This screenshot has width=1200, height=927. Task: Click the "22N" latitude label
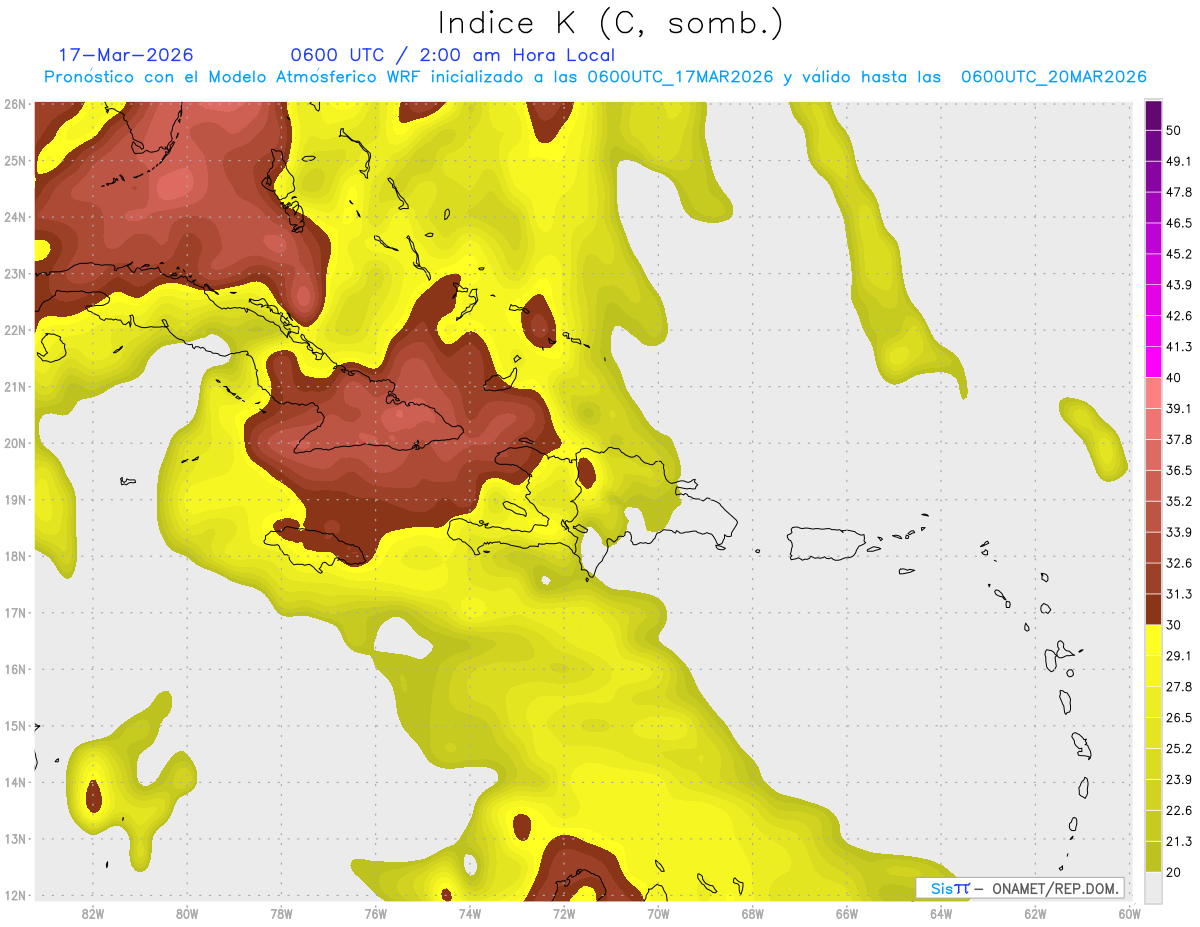(x=14, y=330)
